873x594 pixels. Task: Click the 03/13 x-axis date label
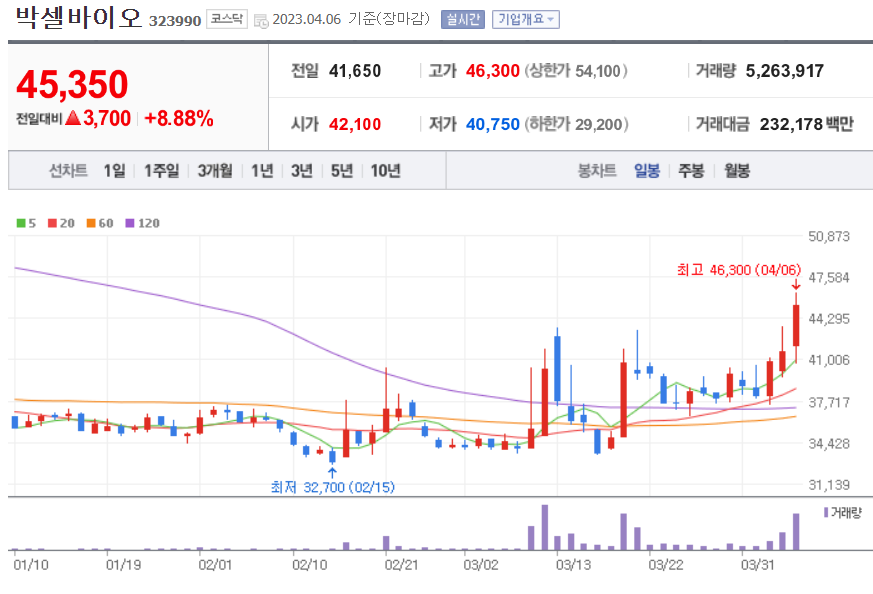(x=573, y=565)
